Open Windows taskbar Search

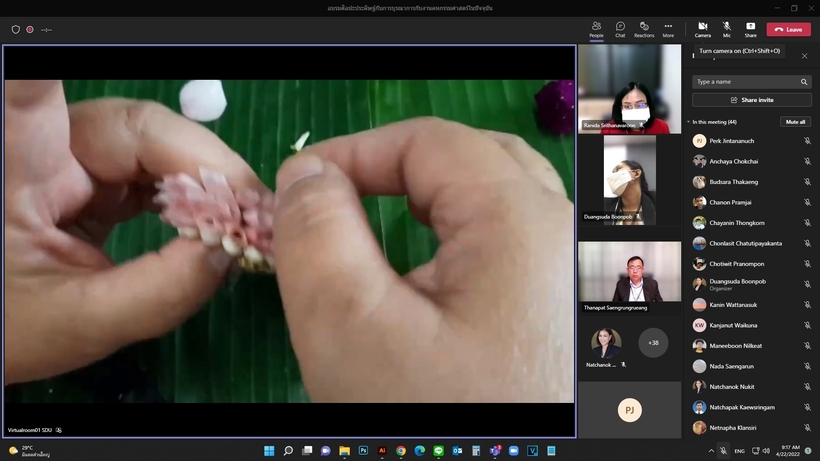click(288, 451)
